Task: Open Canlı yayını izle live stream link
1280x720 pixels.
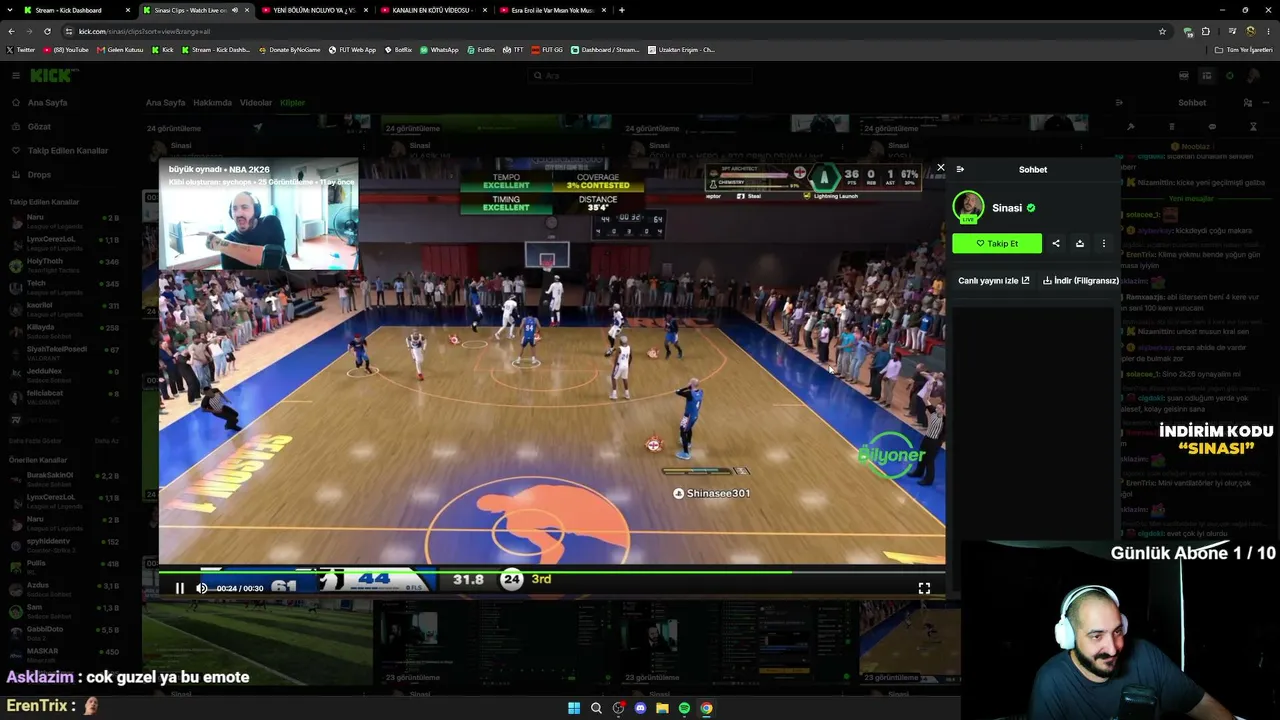Action: (x=994, y=281)
